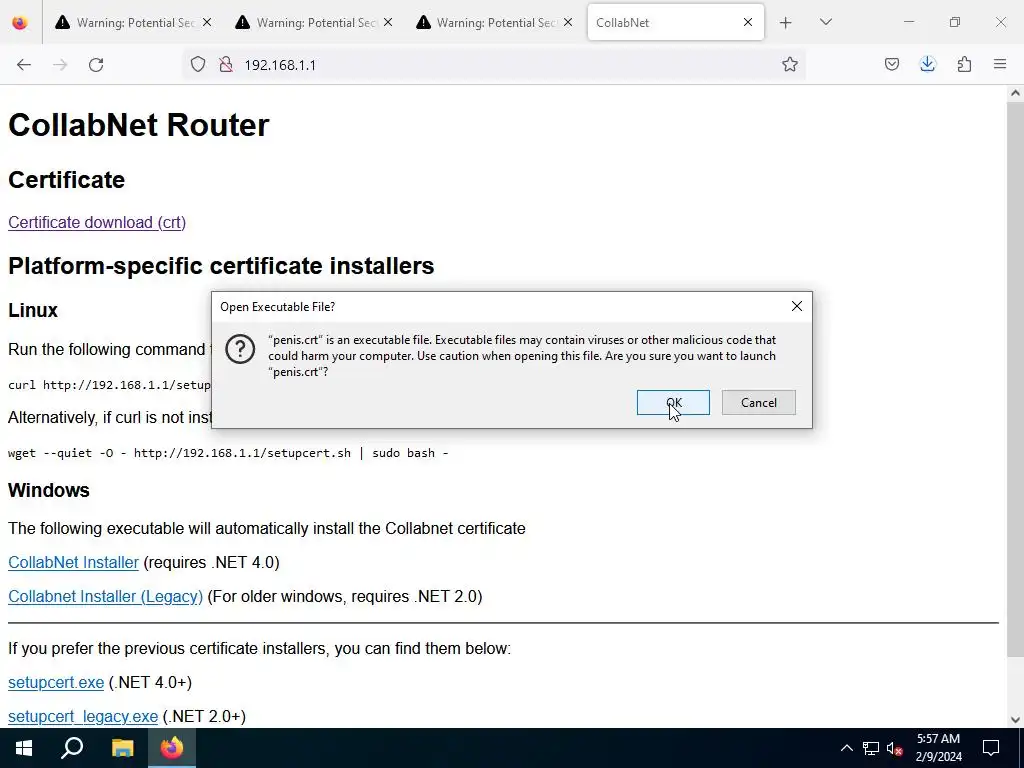The image size is (1024, 768).
Task: Switch to the second Warning tab
Action: click(315, 23)
